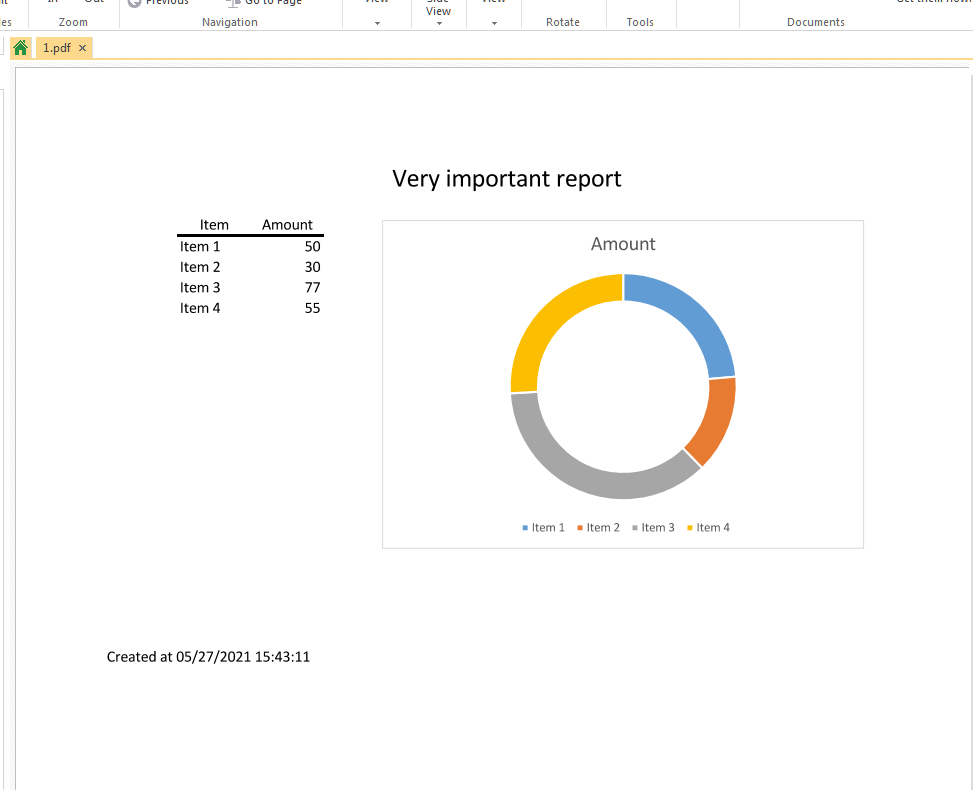Viewport: 973px width, 790px height.
Task: Click the 'Item 2' legend entry
Action: click(x=598, y=527)
